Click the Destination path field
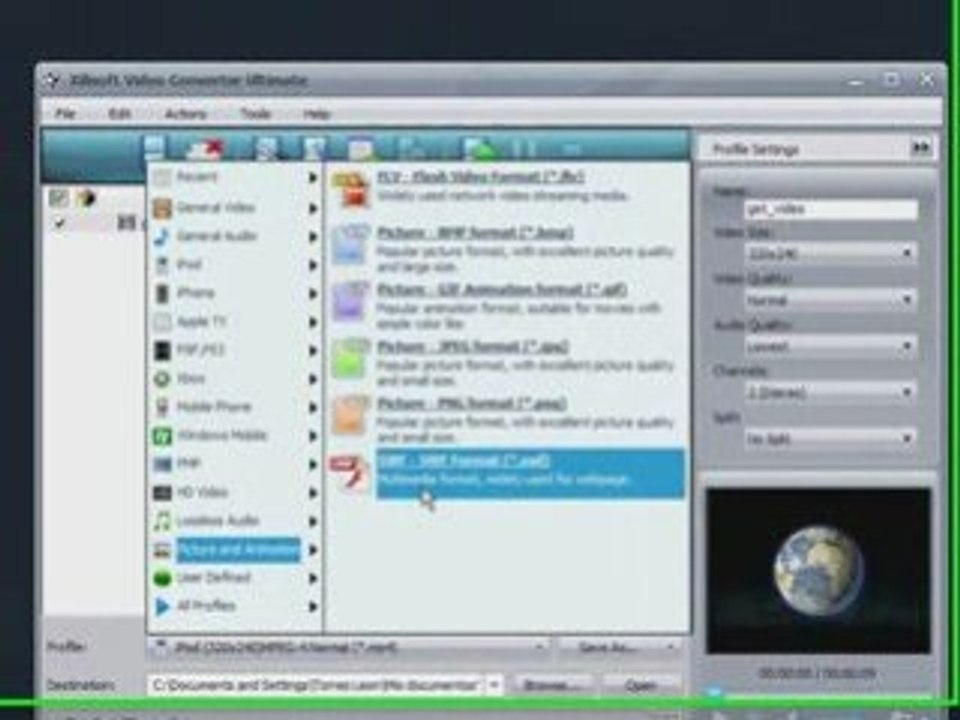960x720 pixels. click(x=316, y=685)
